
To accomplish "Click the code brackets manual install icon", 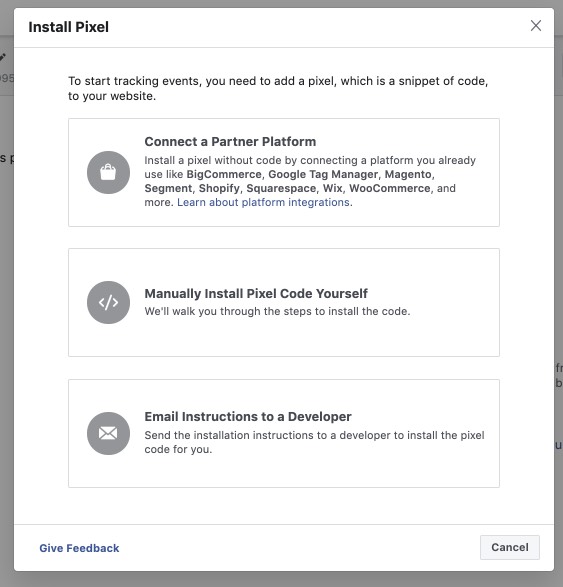I will 109,302.
